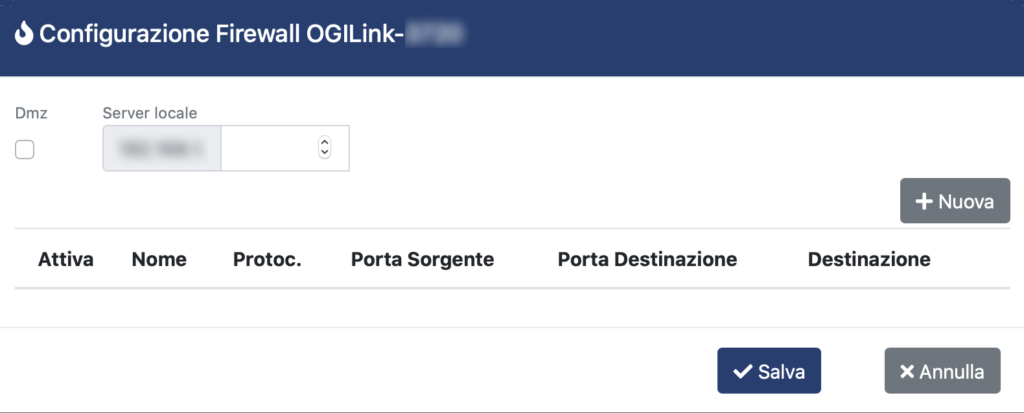Screen dimensions: 1024x413
Task: Click the X icon on the Annulla button
Action: click(907, 372)
